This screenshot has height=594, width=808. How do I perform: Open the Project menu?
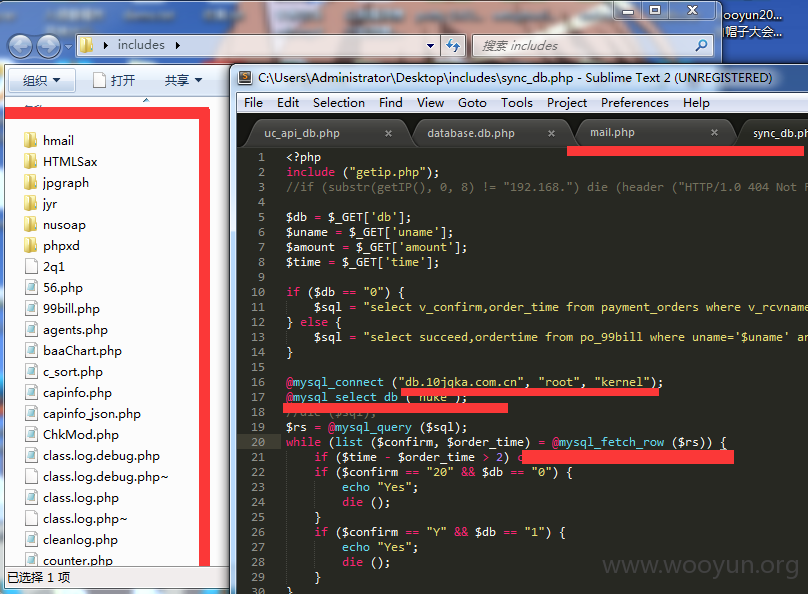567,103
